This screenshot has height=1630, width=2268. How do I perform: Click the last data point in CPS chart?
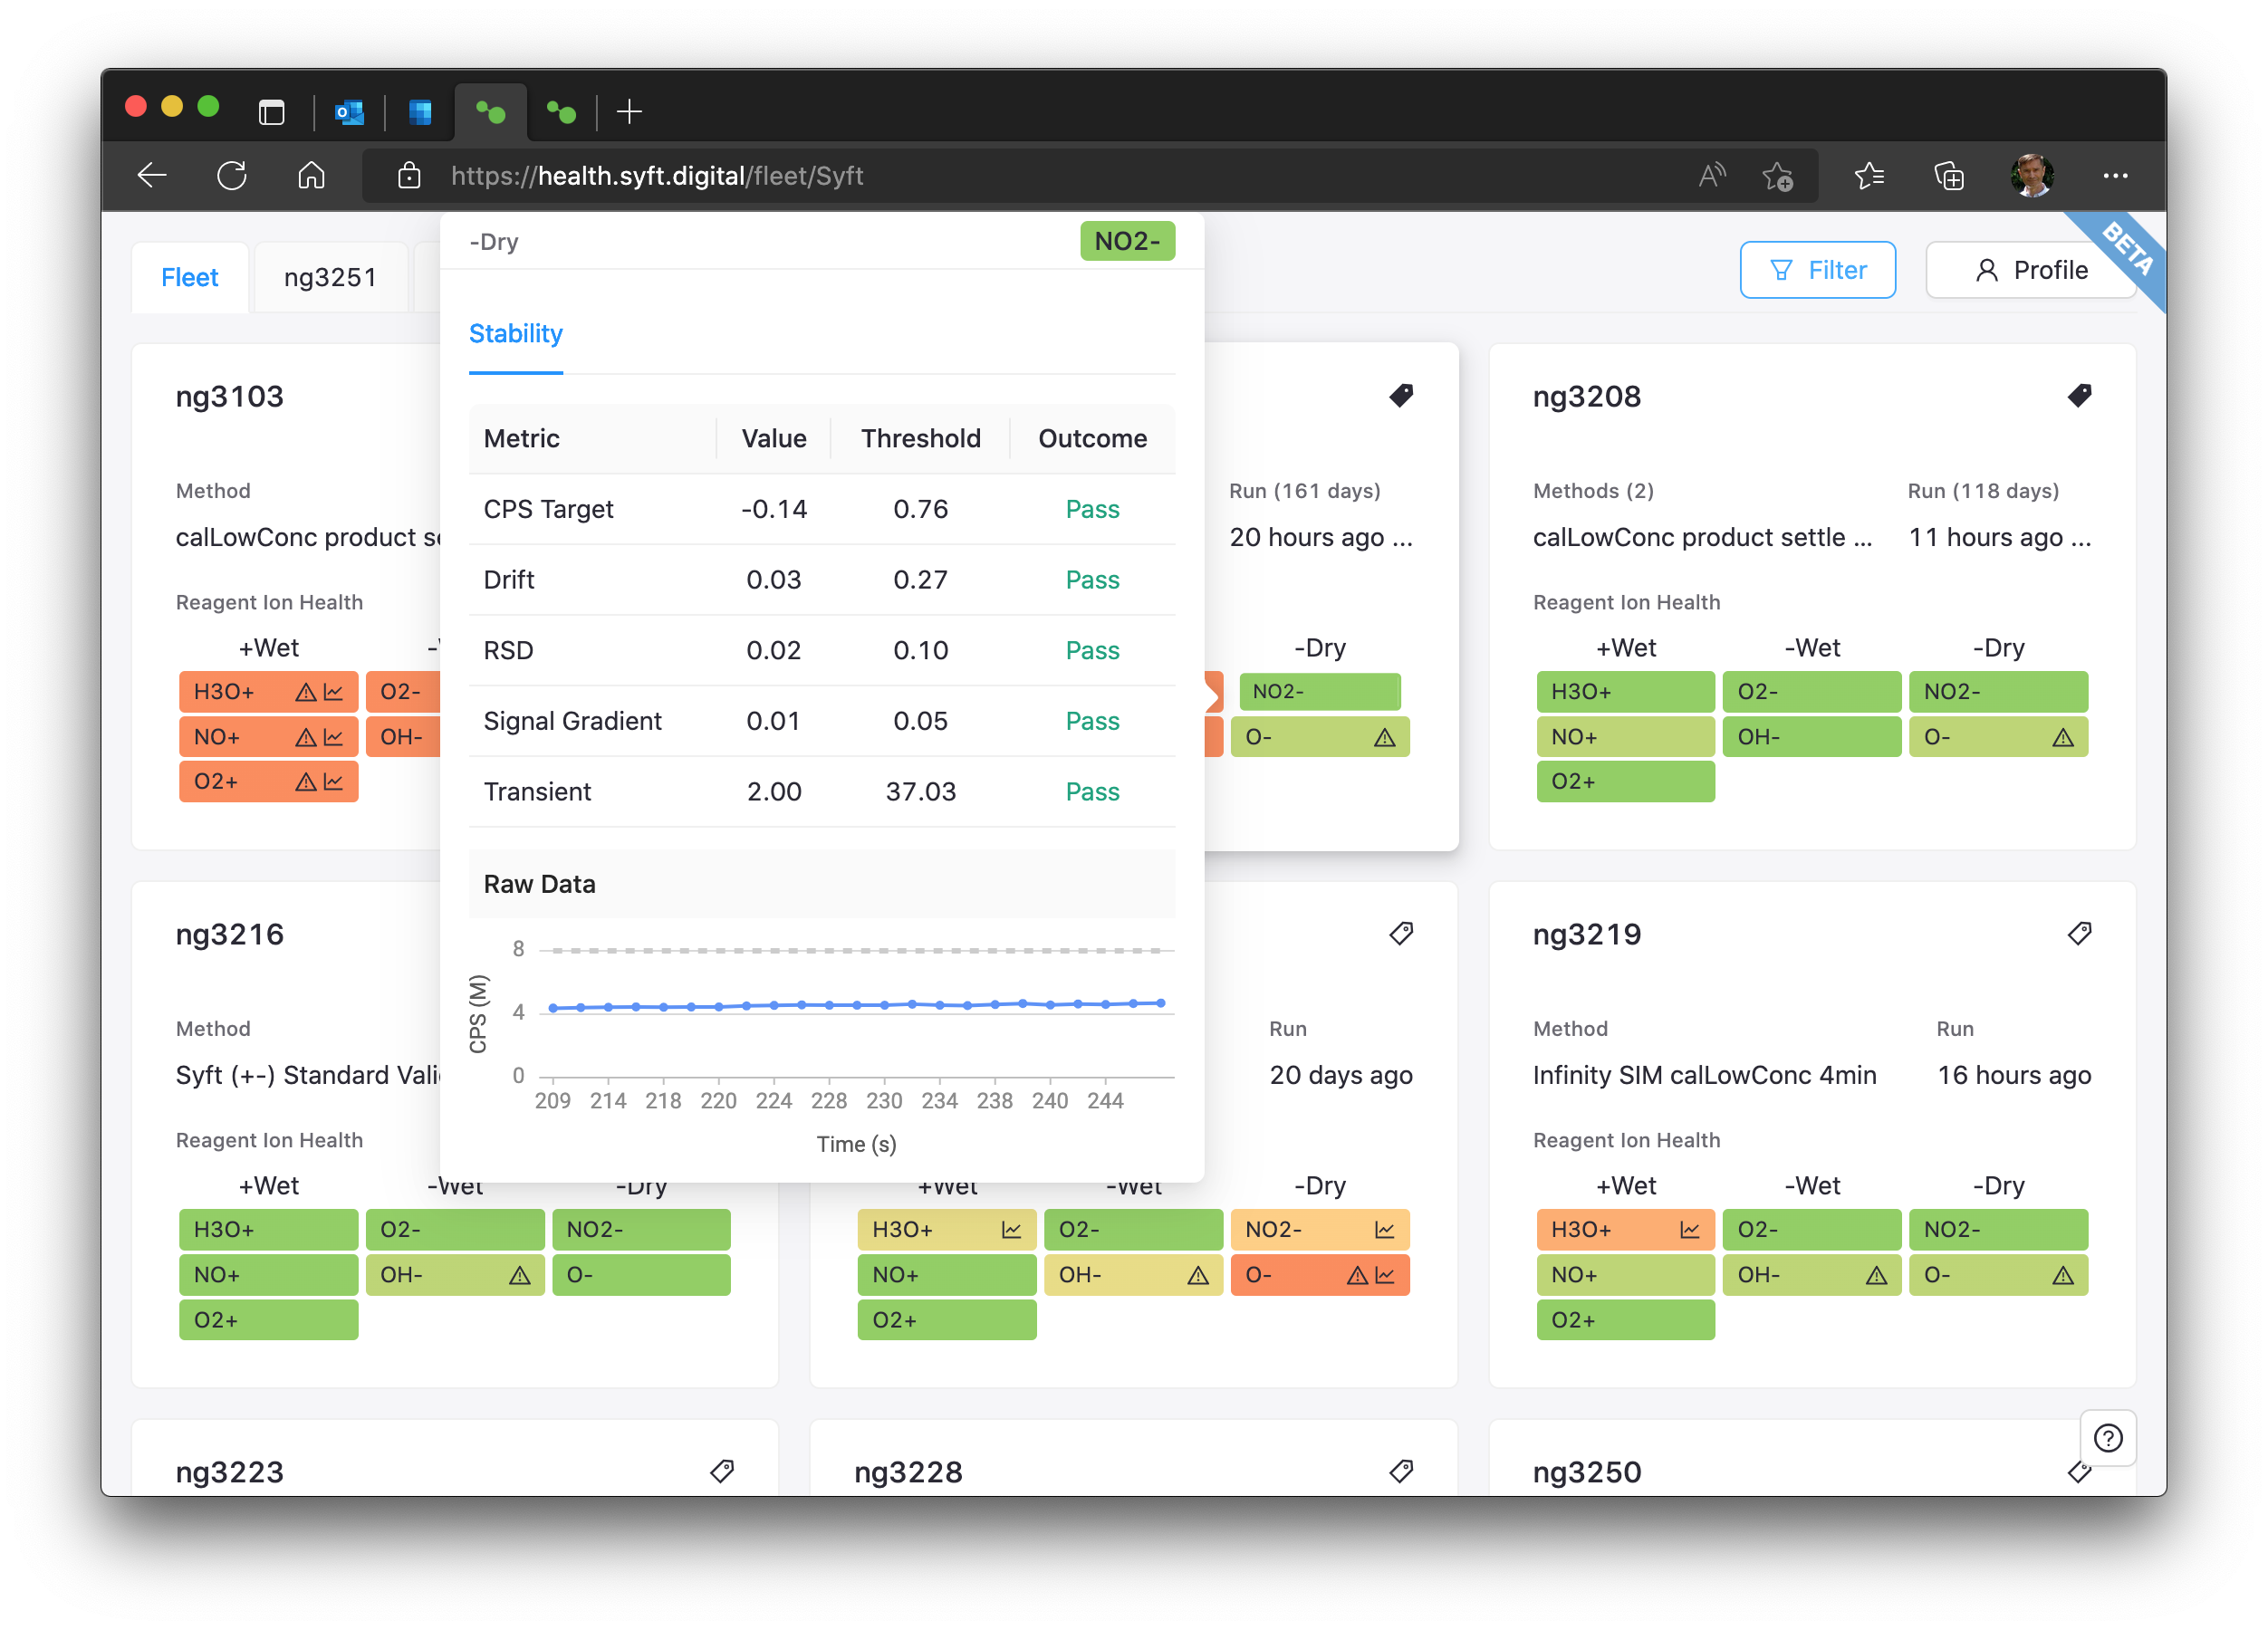pos(1161,1003)
